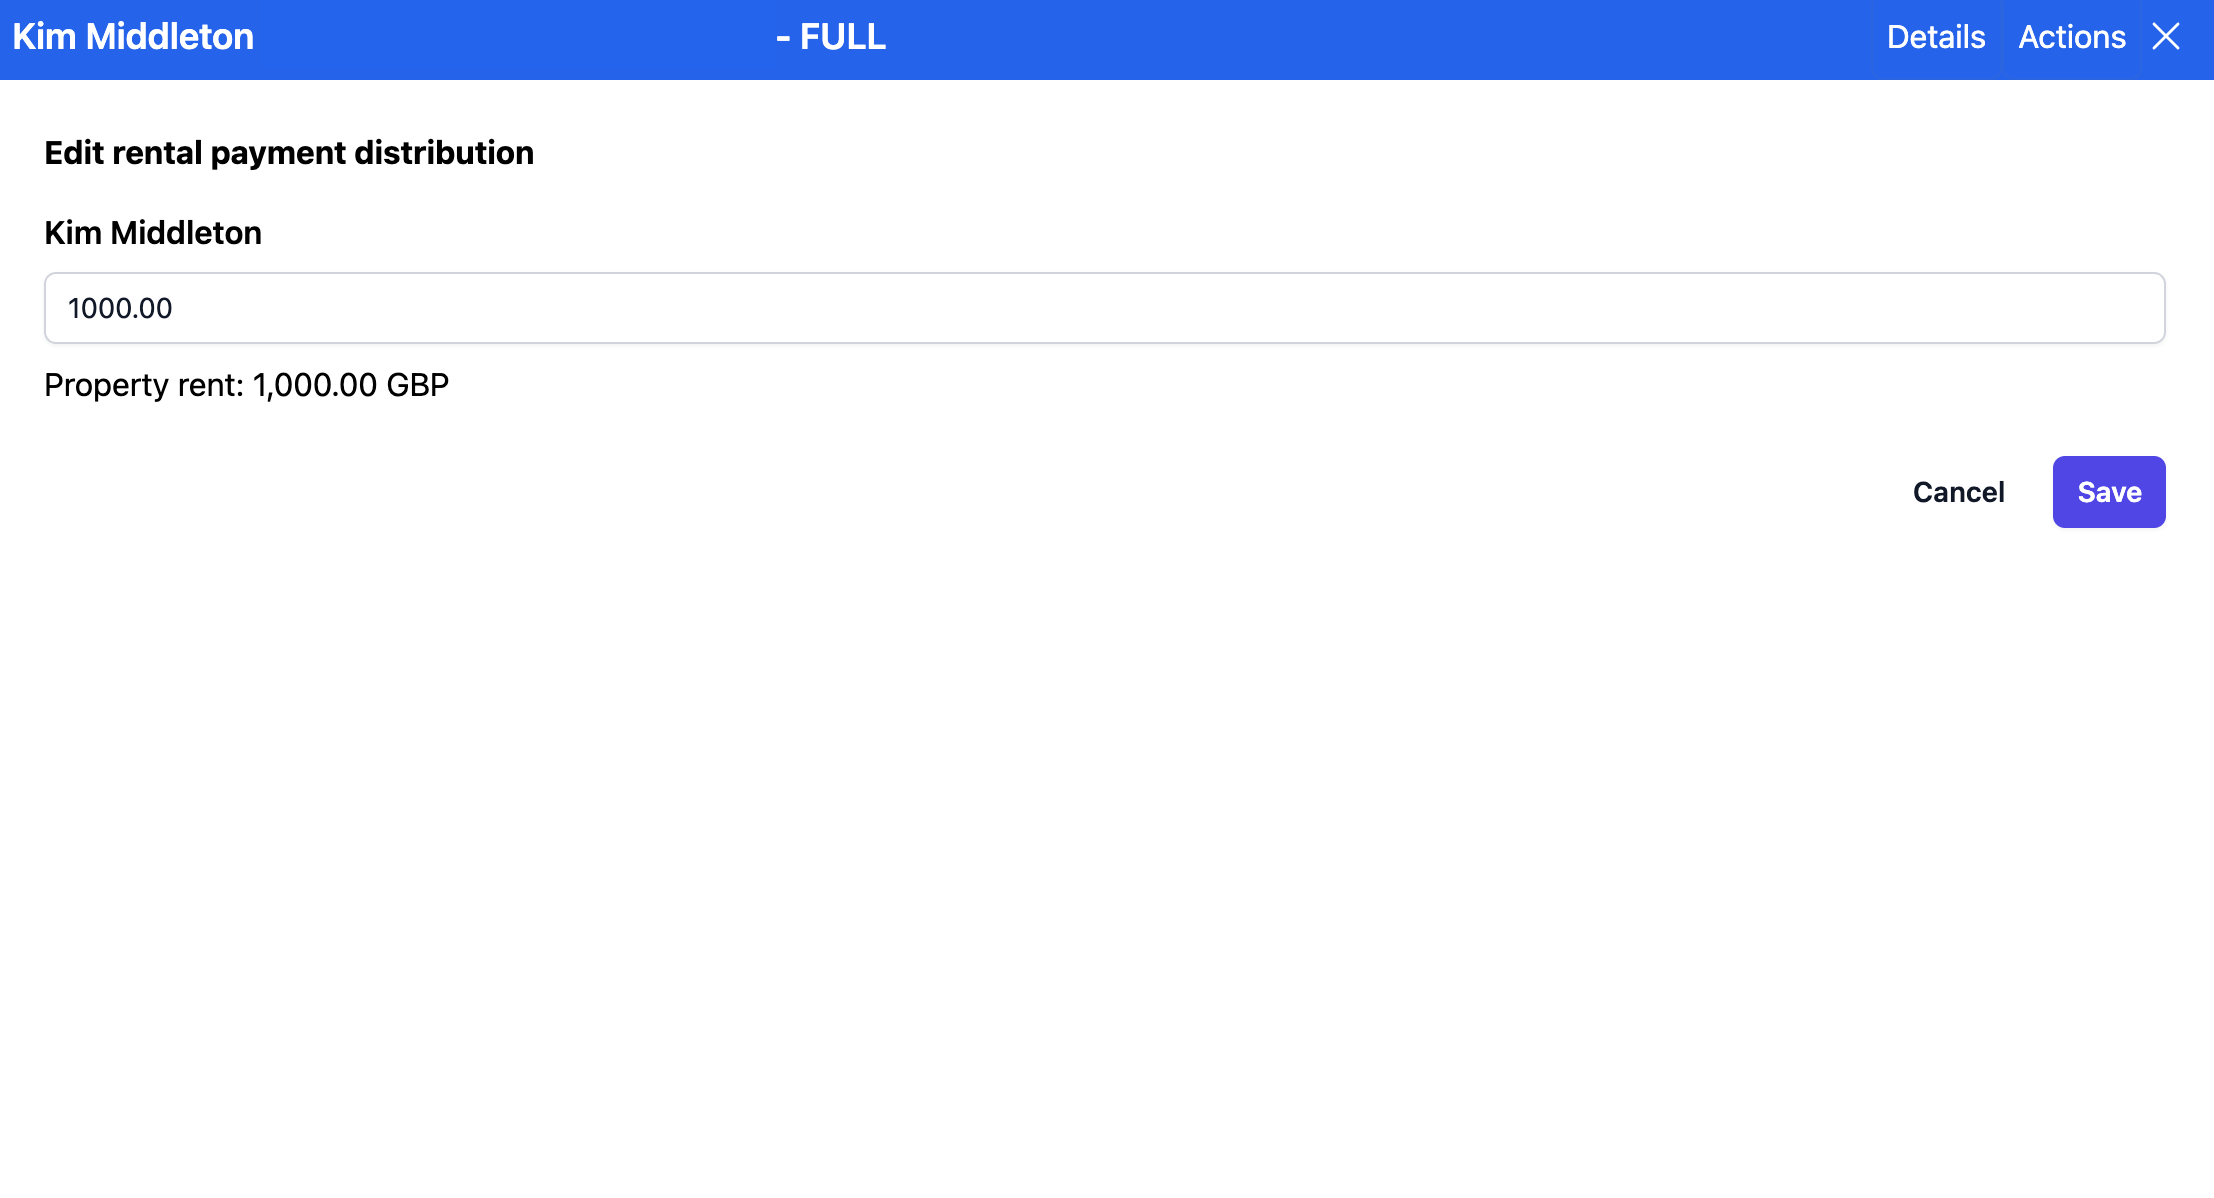Open Actions in the top bar
This screenshot has width=2214, height=1198.
2070,36
